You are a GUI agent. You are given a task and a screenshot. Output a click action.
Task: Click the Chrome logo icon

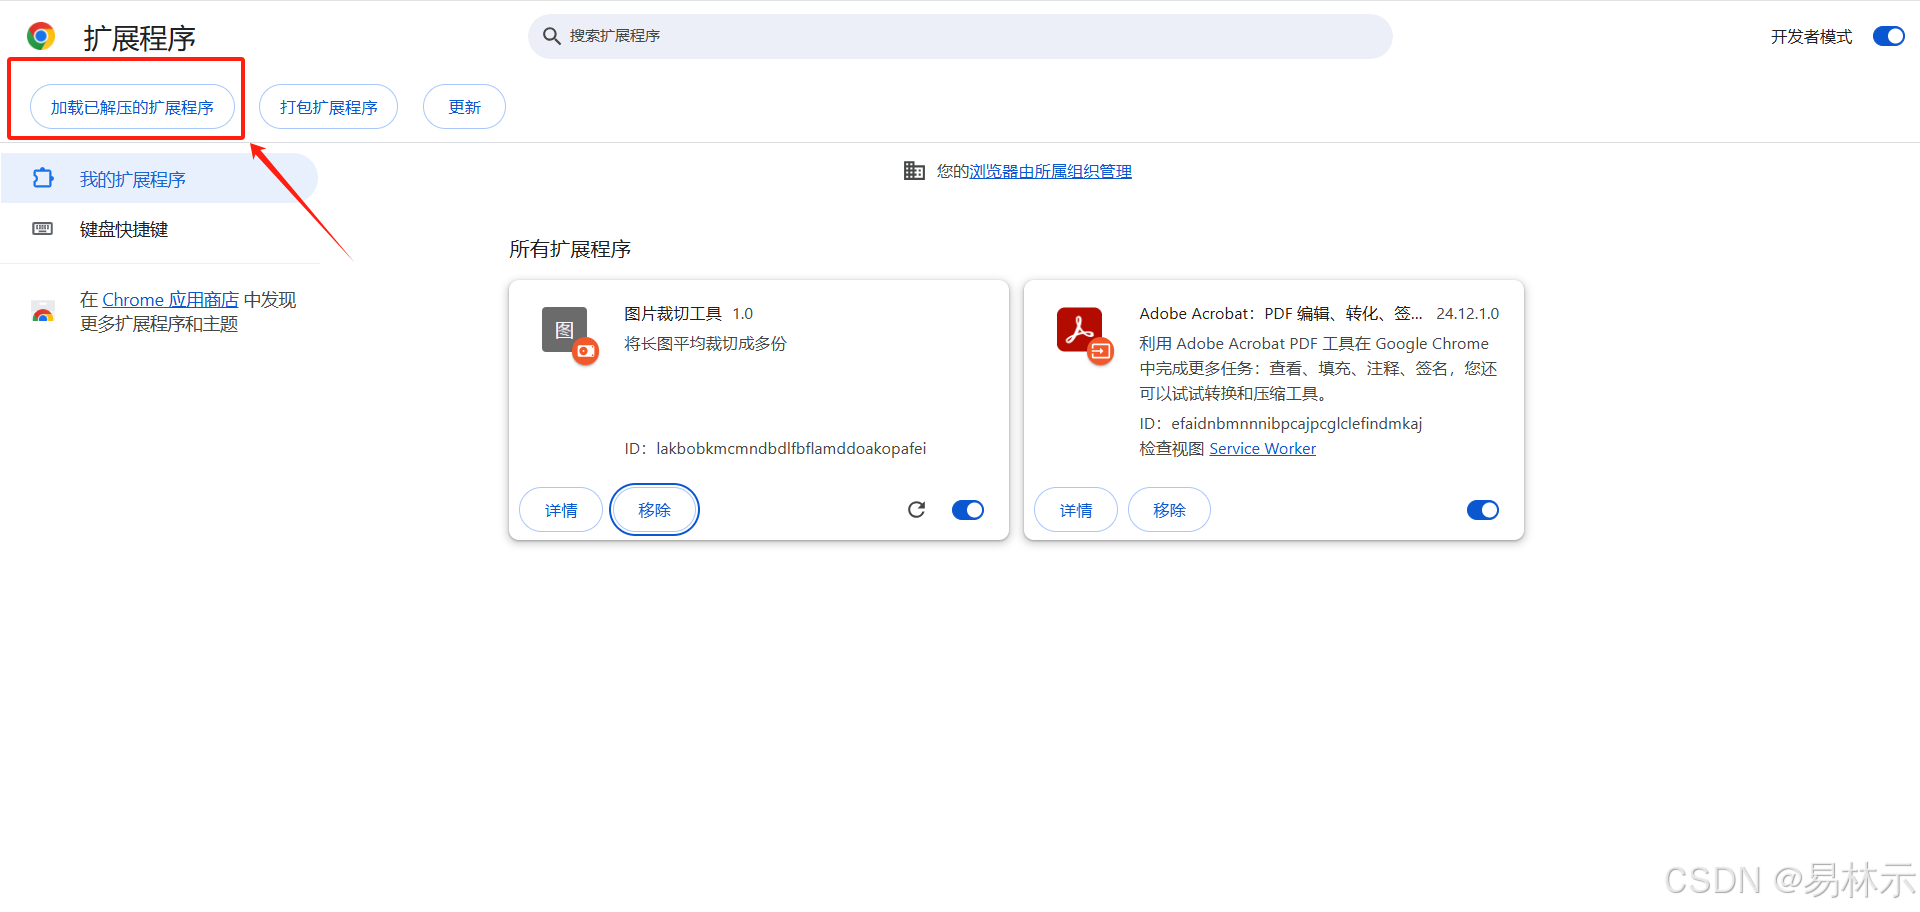[41, 37]
